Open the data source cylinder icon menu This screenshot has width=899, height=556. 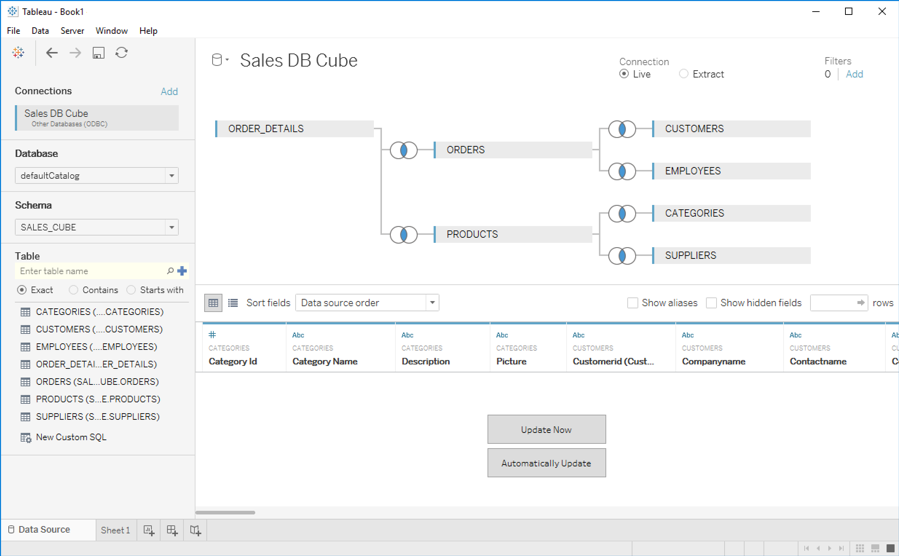(220, 60)
